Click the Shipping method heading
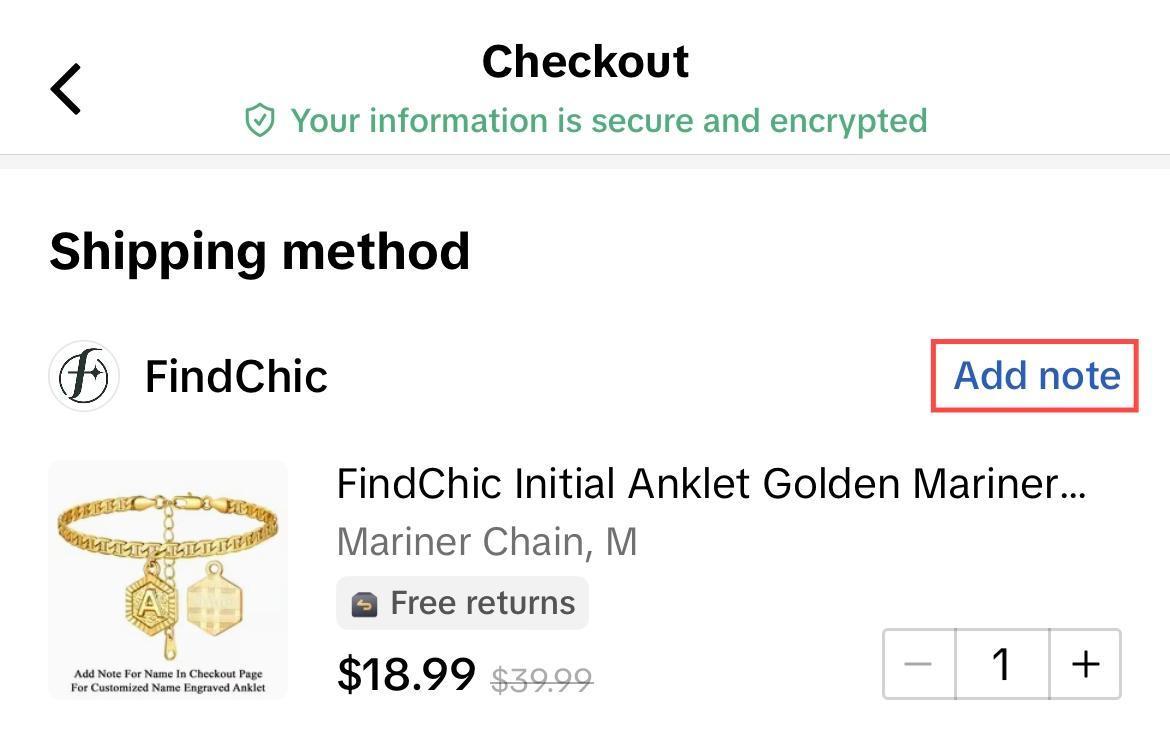The width and height of the screenshot is (1170, 737). 260,251
